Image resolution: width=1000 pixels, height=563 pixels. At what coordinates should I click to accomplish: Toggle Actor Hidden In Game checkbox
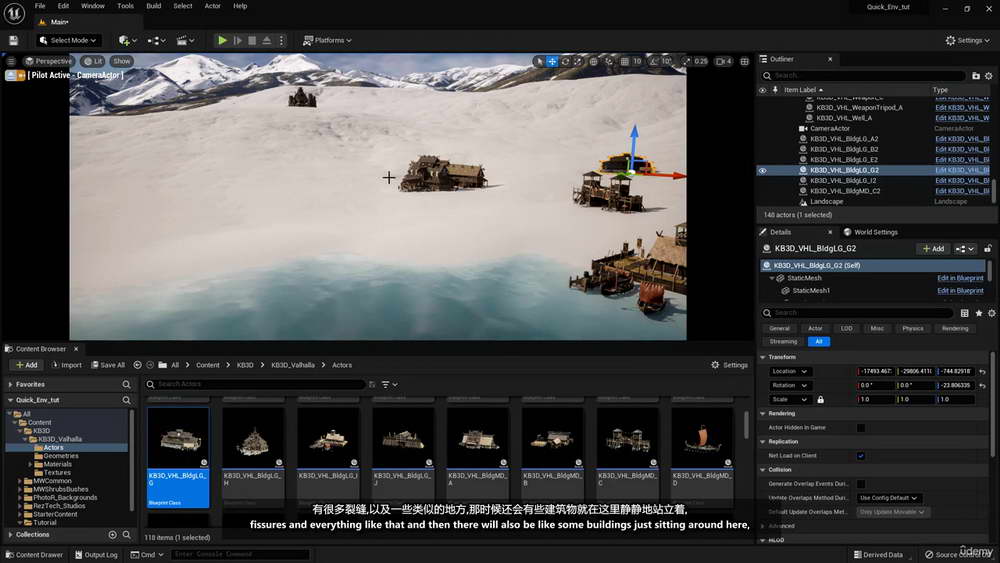tap(861, 428)
